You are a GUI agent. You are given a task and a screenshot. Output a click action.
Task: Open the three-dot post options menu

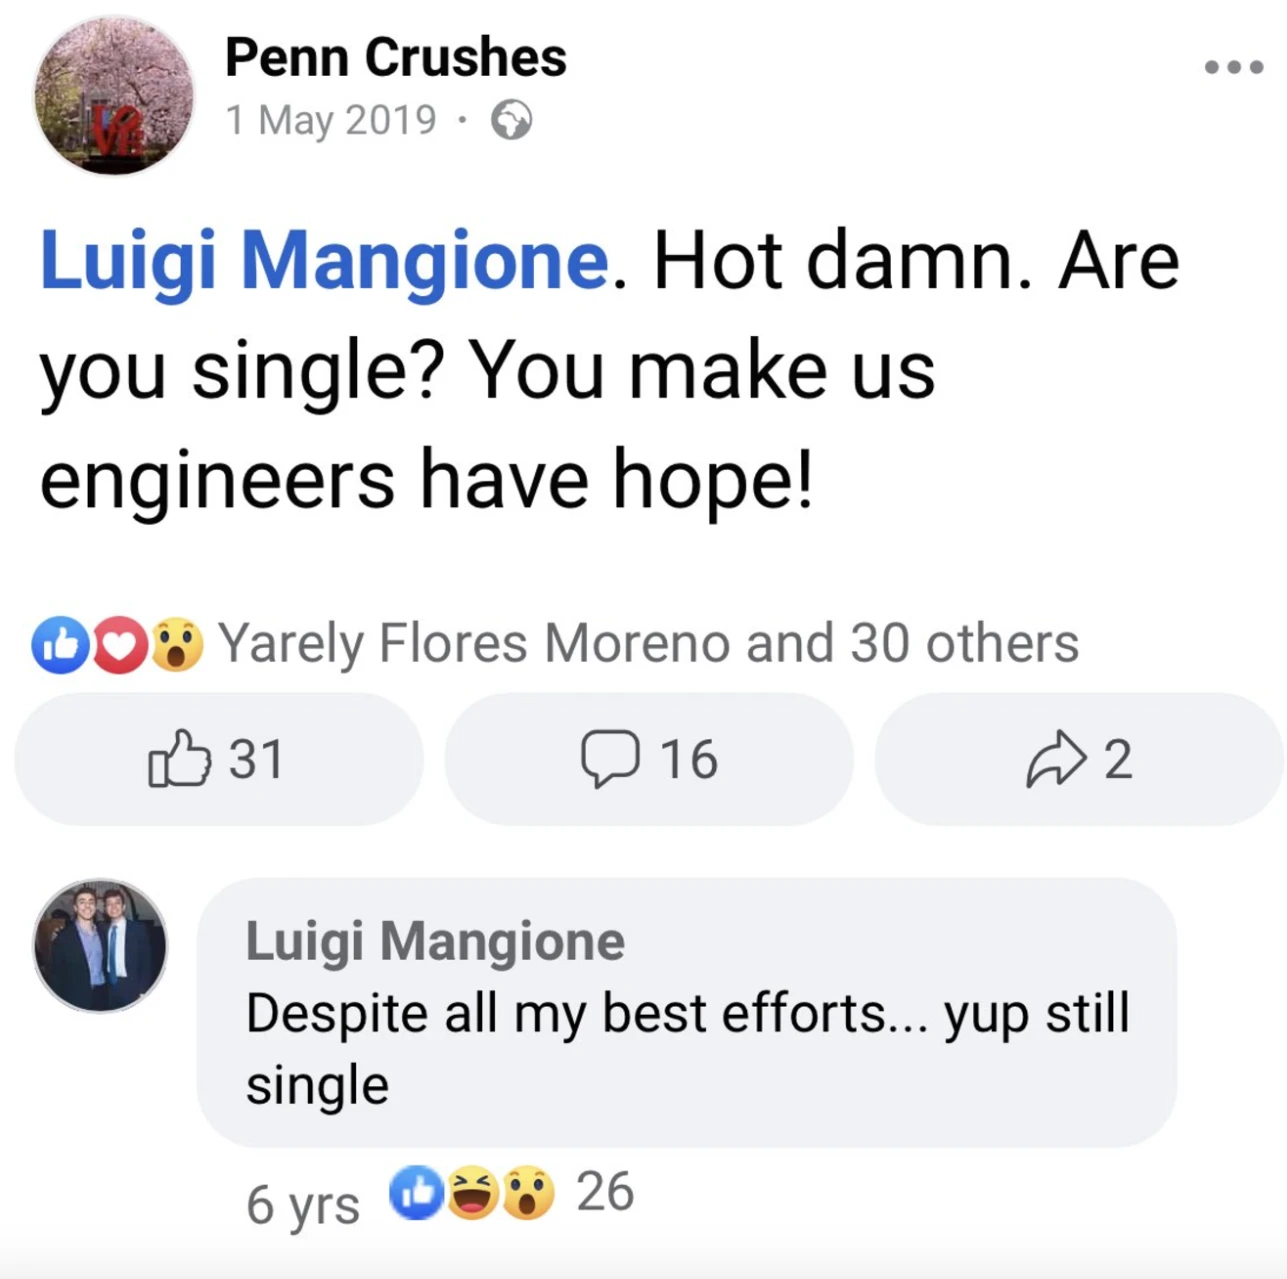pyautogui.click(x=1233, y=68)
